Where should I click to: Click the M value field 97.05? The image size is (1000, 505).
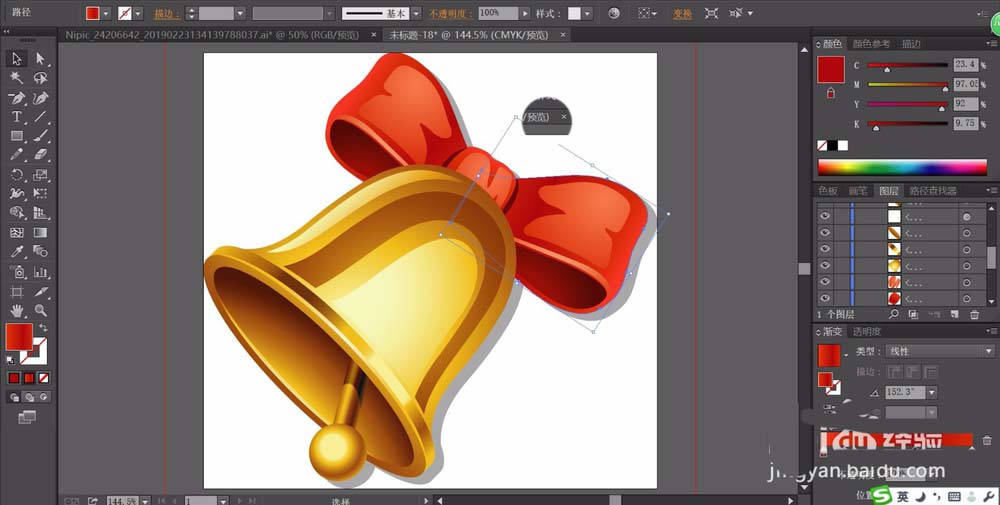(x=966, y=84)
